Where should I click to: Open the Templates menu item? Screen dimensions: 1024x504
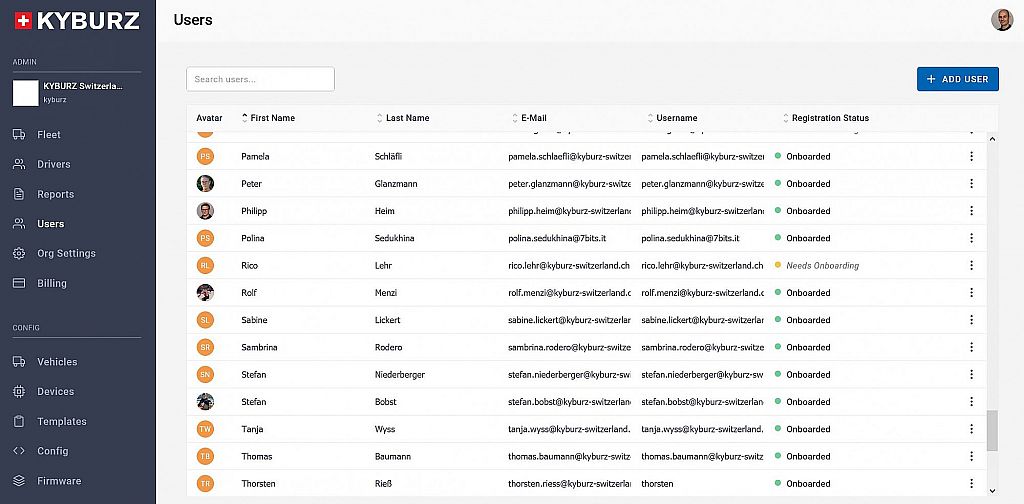pos(62,422)
